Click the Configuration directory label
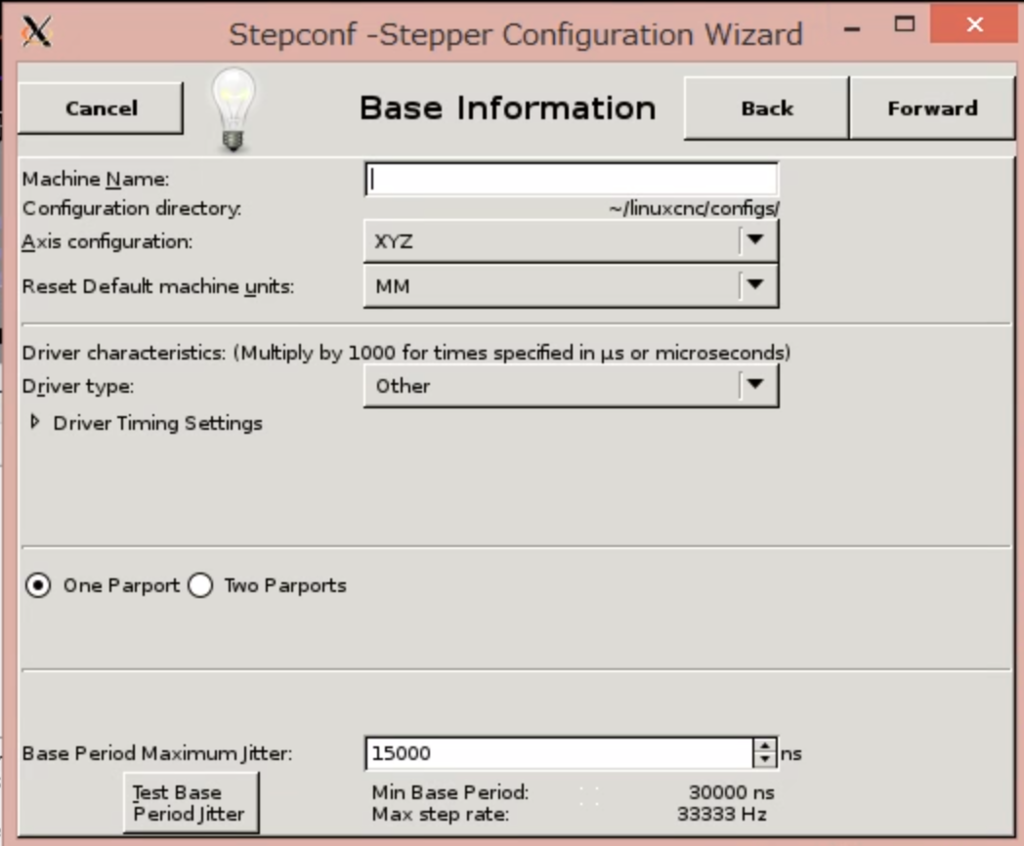Viewport: 1024px width, 846px height. point(131,208)
